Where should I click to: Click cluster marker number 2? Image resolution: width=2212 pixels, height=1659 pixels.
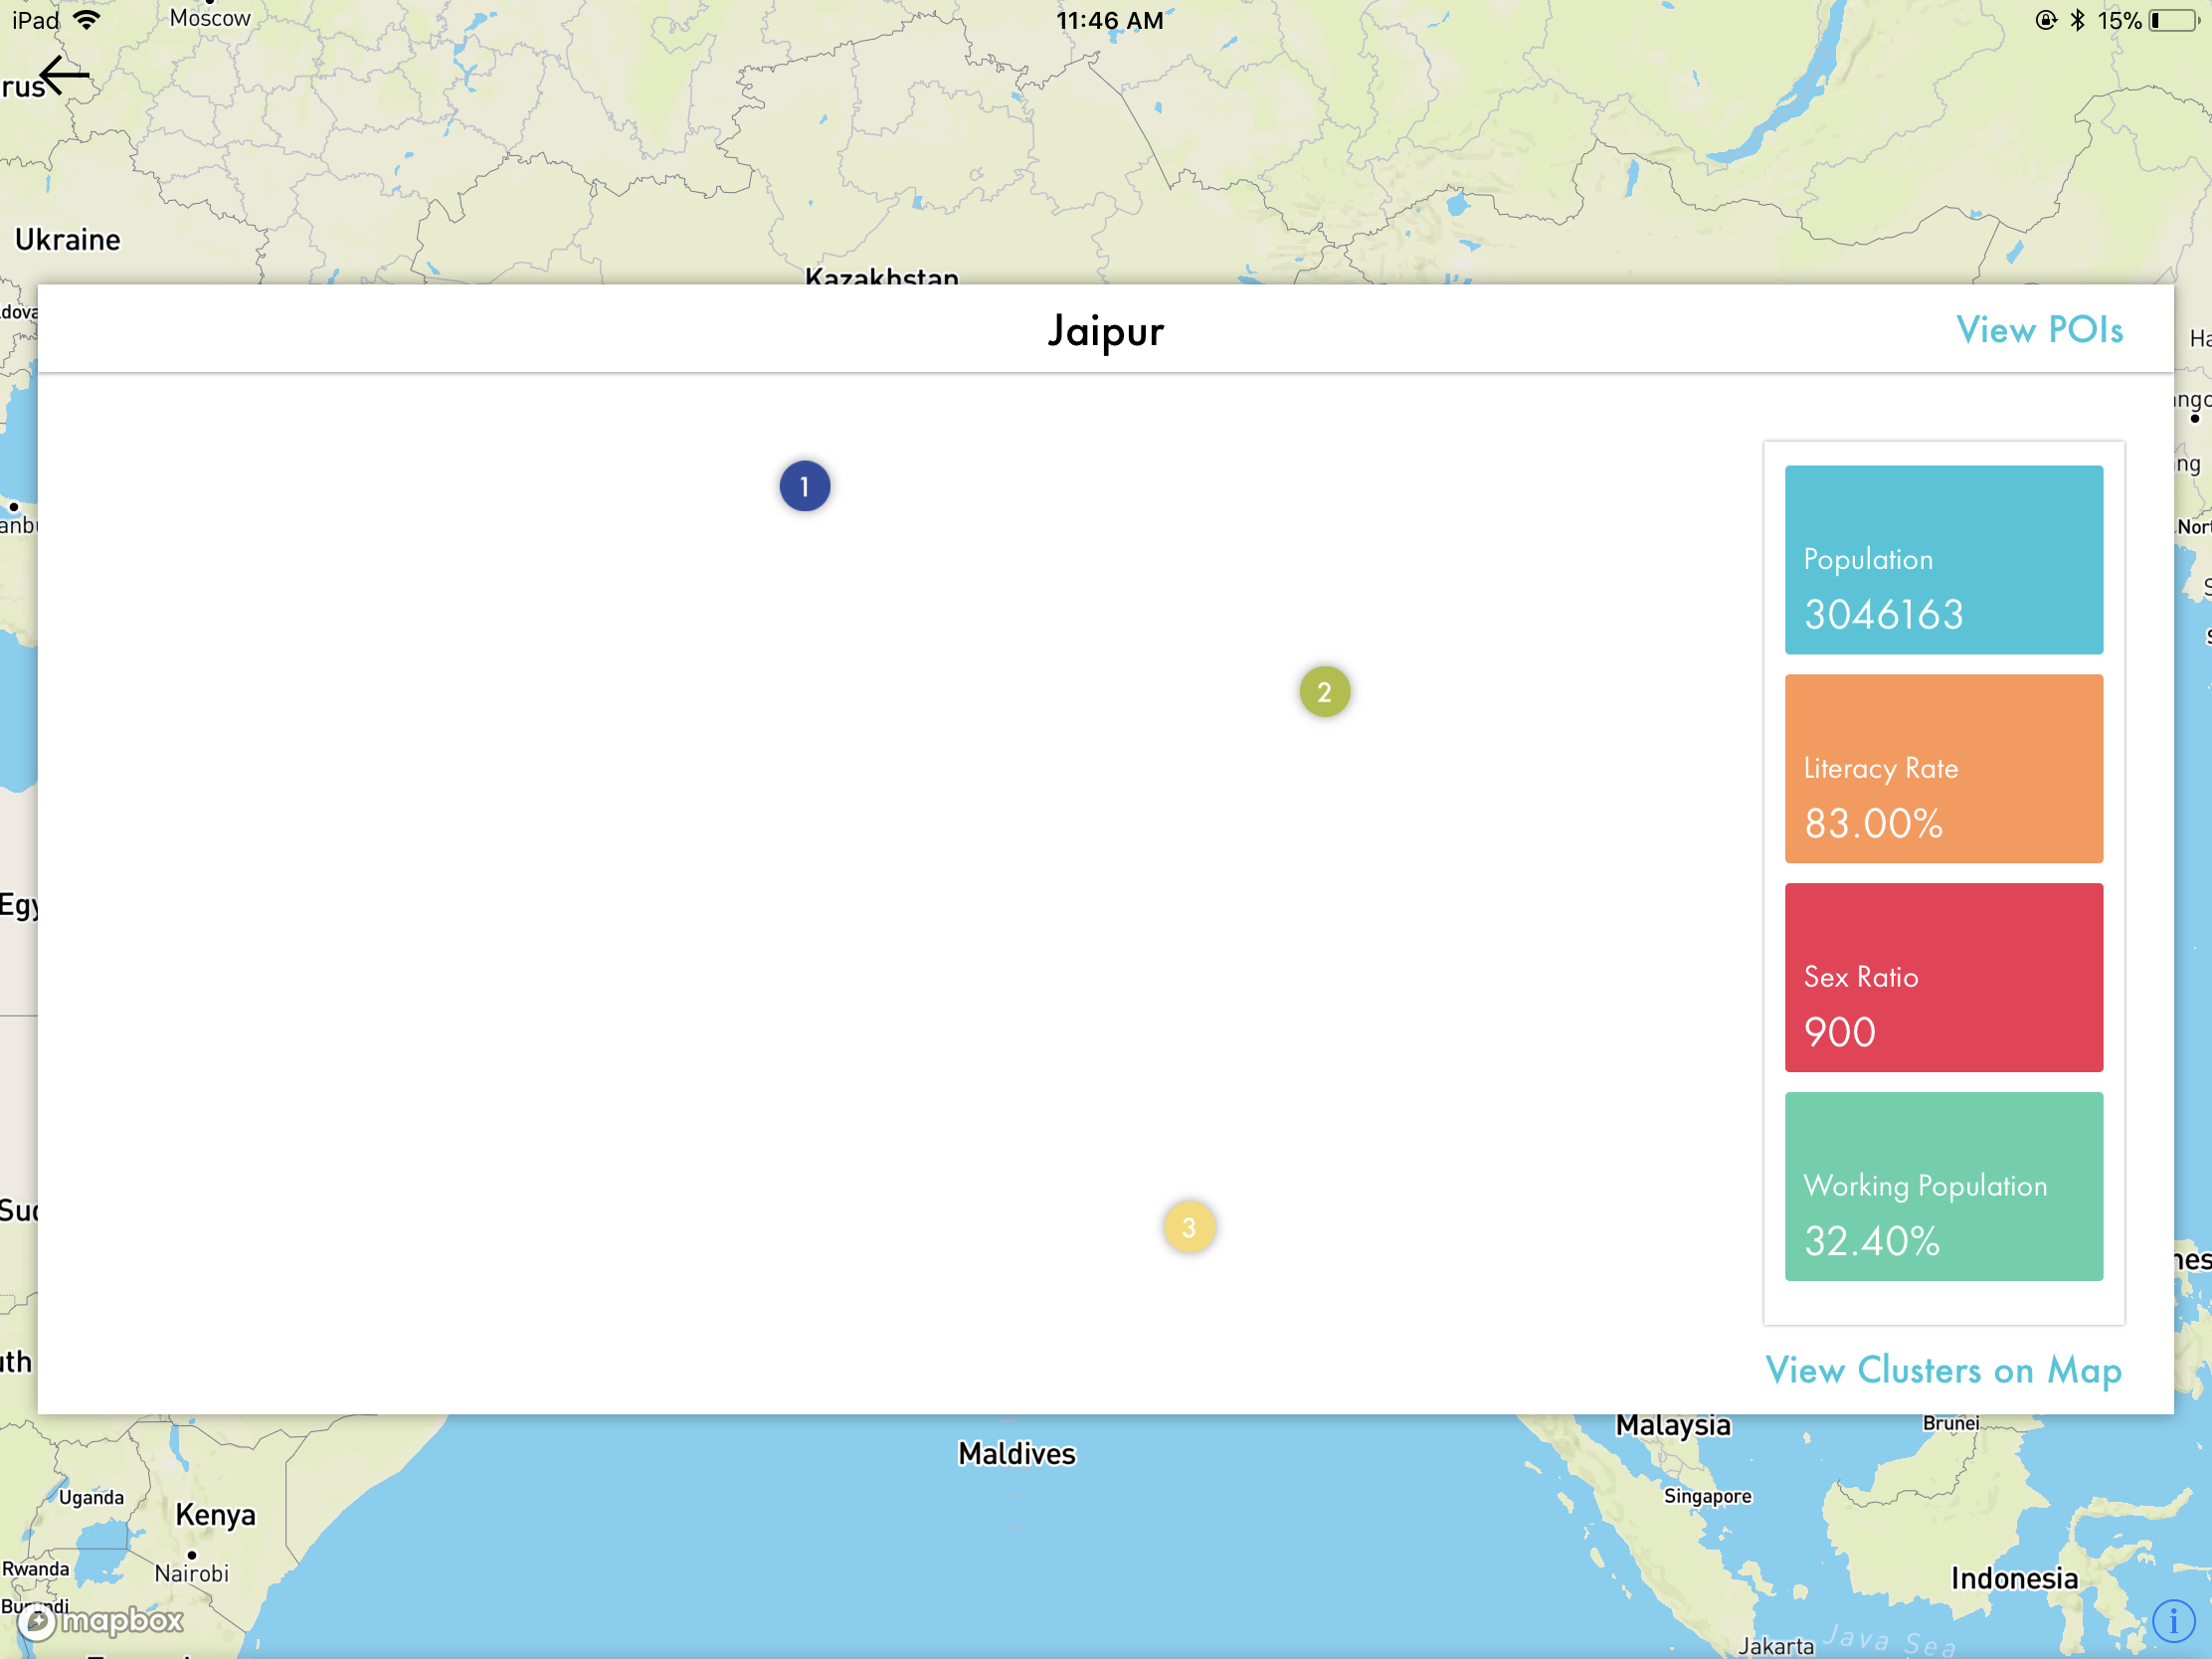1326,692
